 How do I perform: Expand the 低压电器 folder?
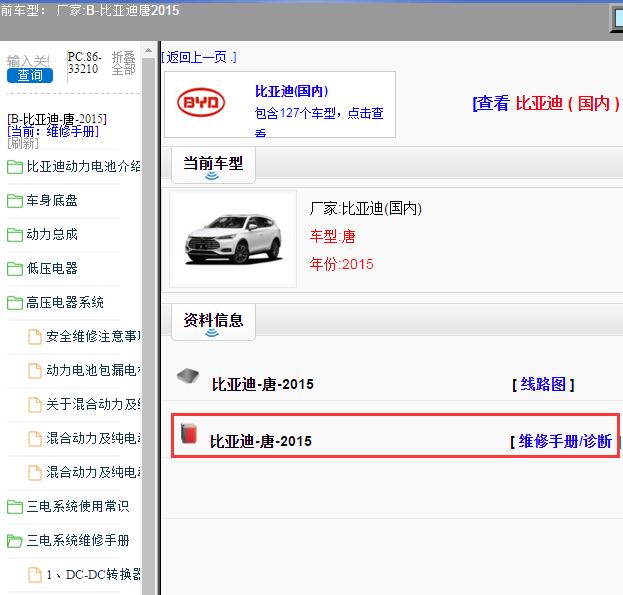pos(52,269)
